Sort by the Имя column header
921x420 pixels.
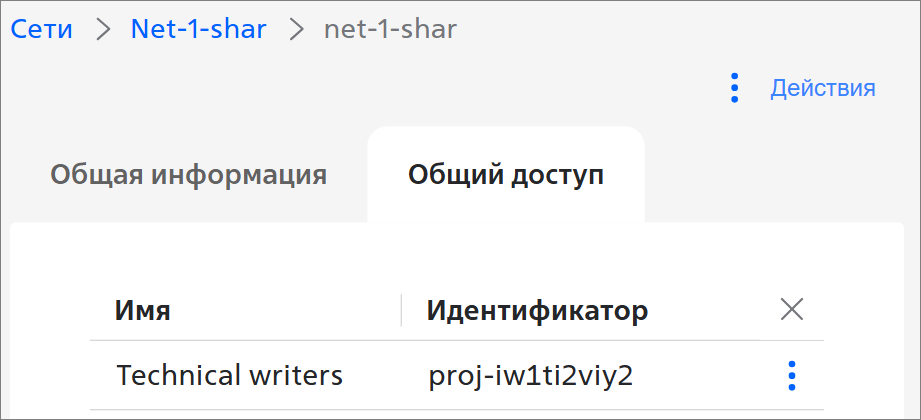click(143, 310)
